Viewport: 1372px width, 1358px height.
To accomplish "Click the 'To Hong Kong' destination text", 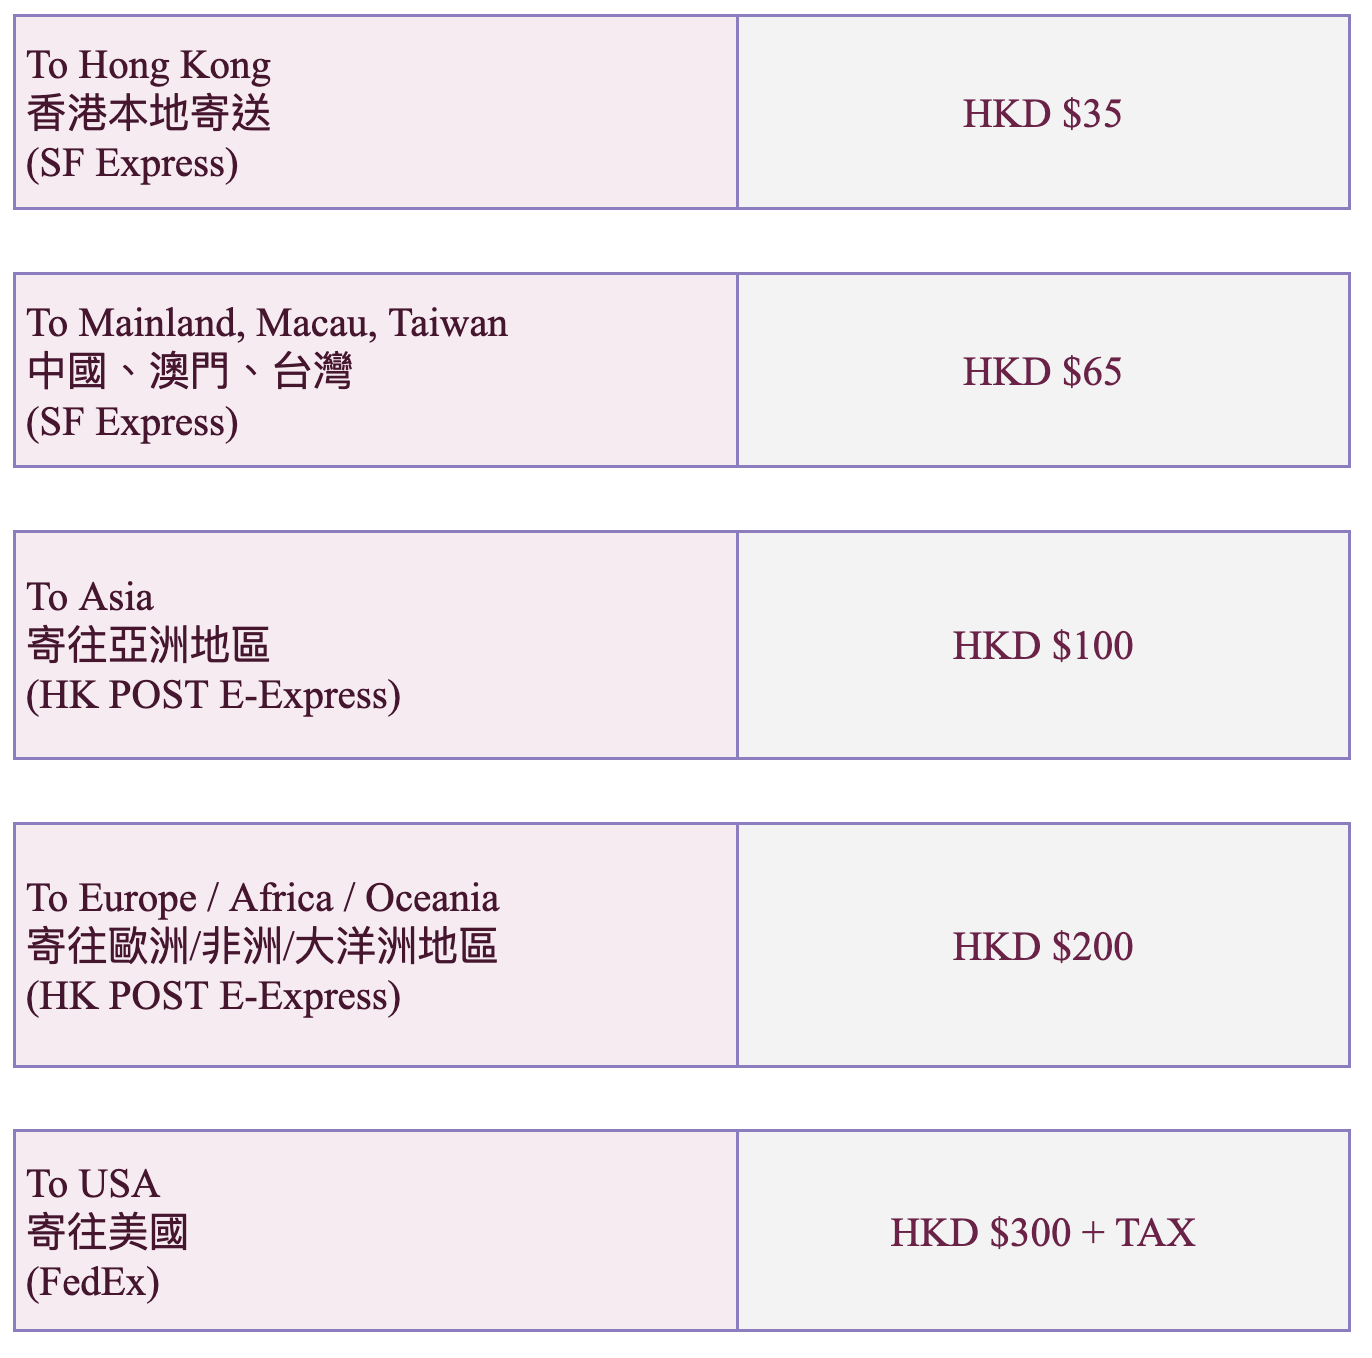I will coord(149,66).
